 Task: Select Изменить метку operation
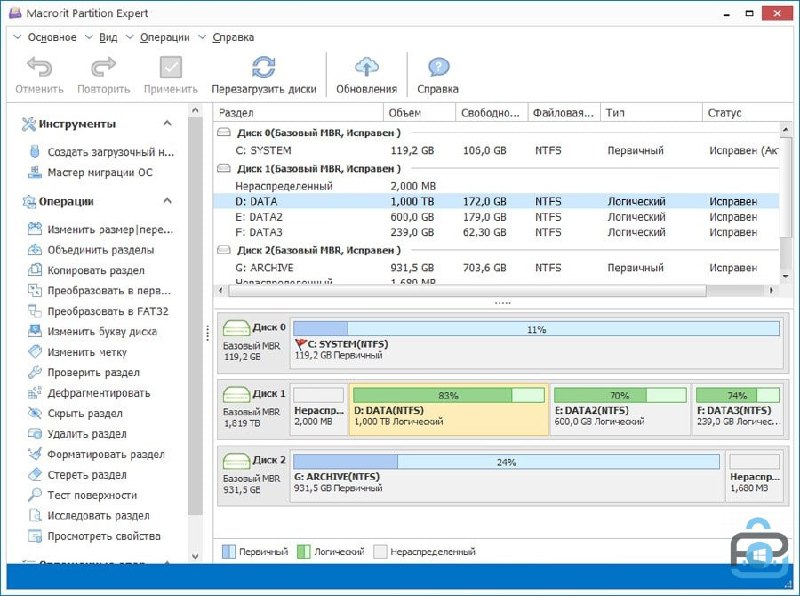[x=78, y=352]
